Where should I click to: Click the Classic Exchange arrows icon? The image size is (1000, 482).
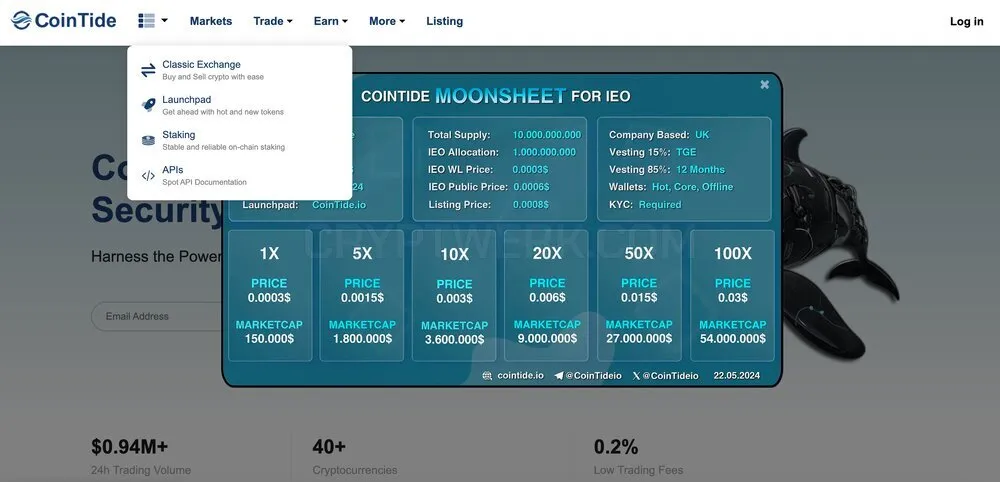[148, 70]
